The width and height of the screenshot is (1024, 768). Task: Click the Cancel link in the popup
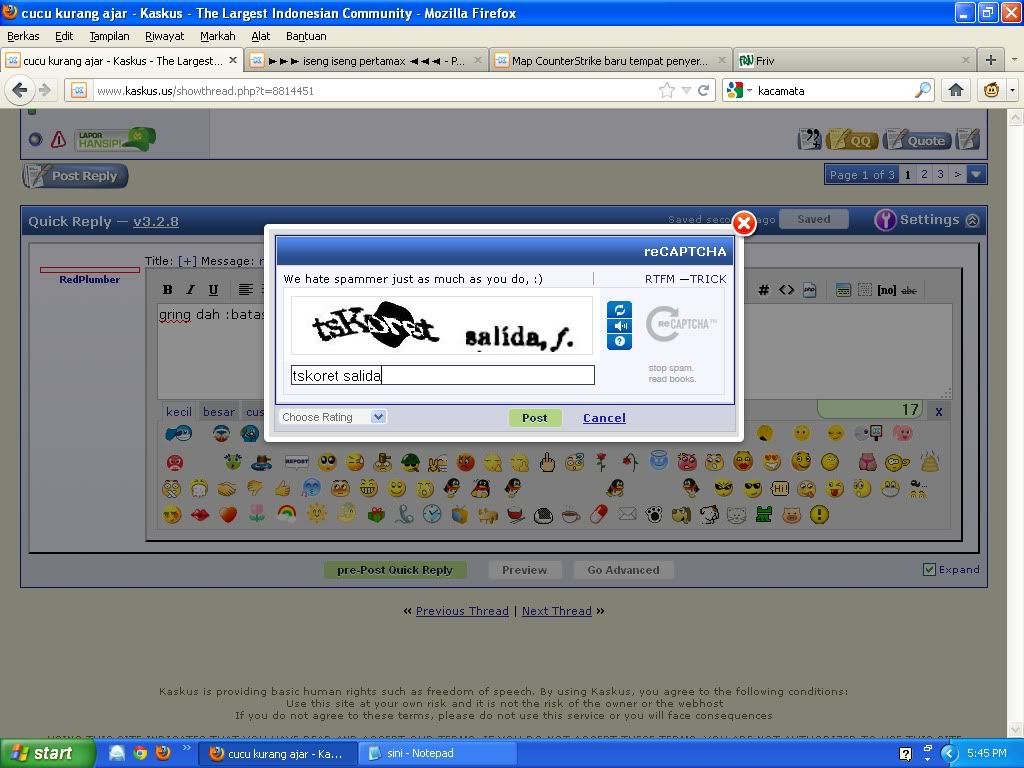[x=604, y=418]
